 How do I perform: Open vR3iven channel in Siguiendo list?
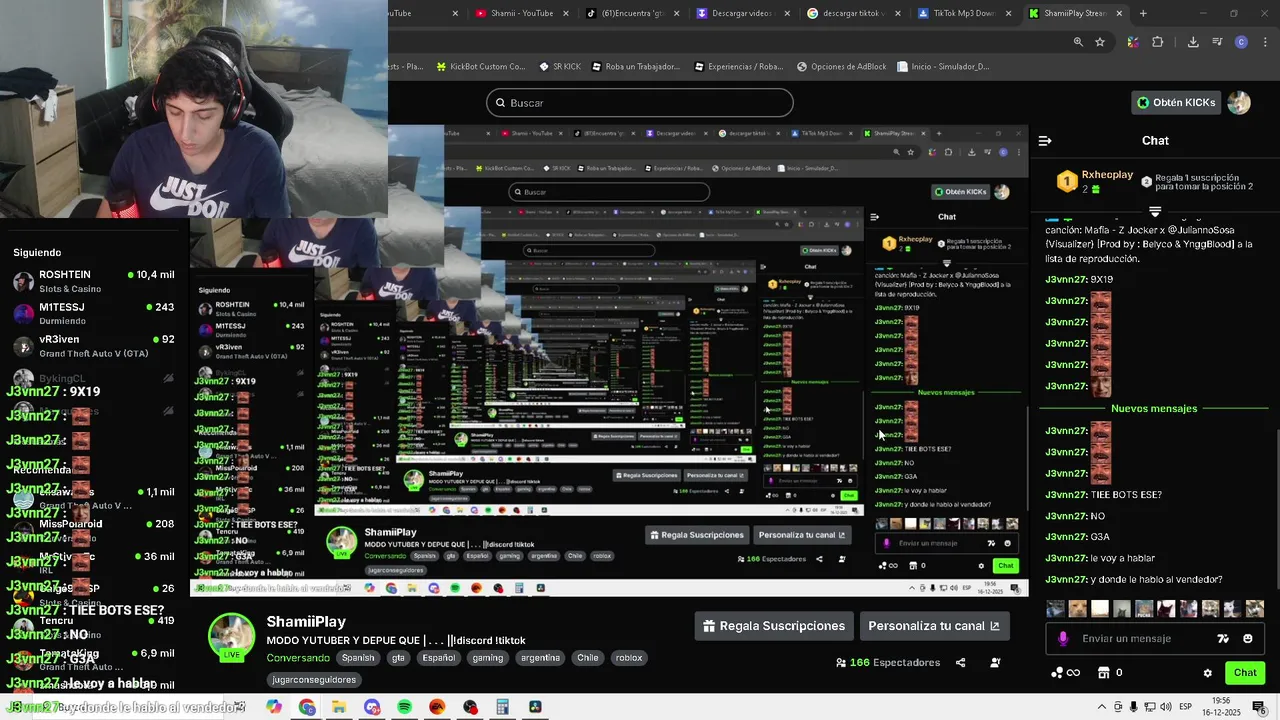tap(95, 346)
